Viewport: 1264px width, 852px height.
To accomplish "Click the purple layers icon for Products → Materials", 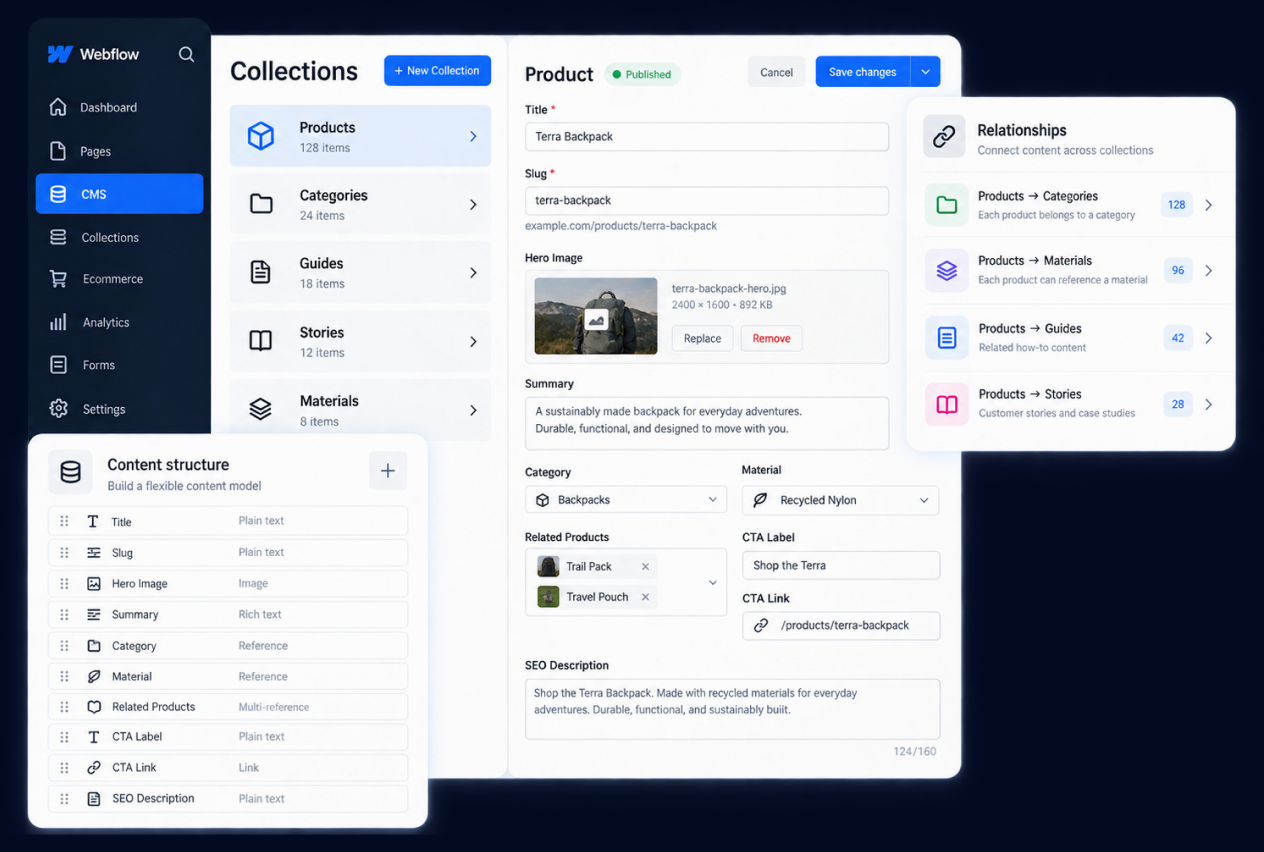I will click(x=946, y=270).
